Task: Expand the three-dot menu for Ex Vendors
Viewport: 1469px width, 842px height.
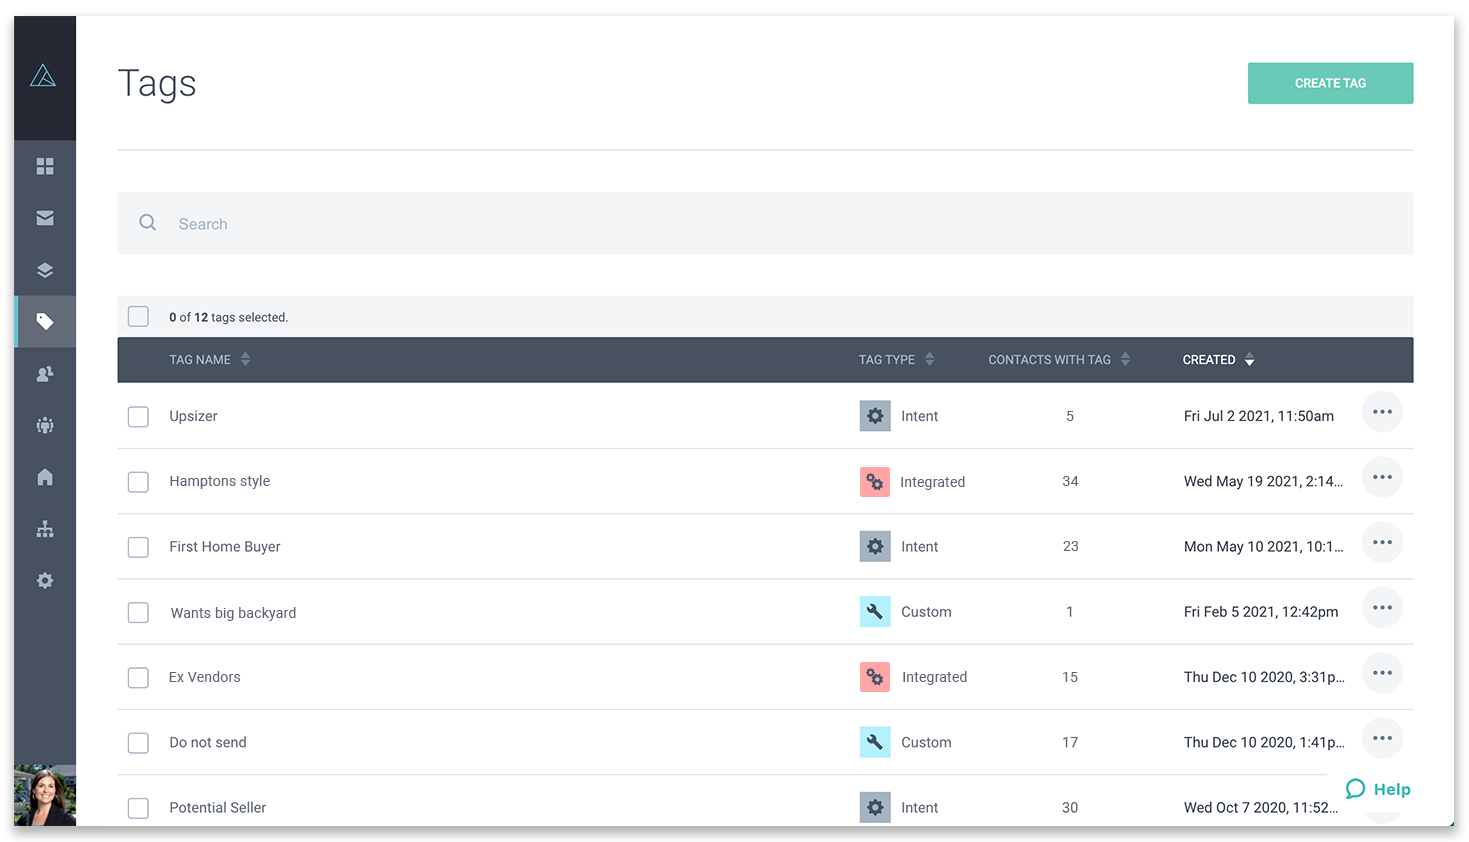Action: 1382,673
